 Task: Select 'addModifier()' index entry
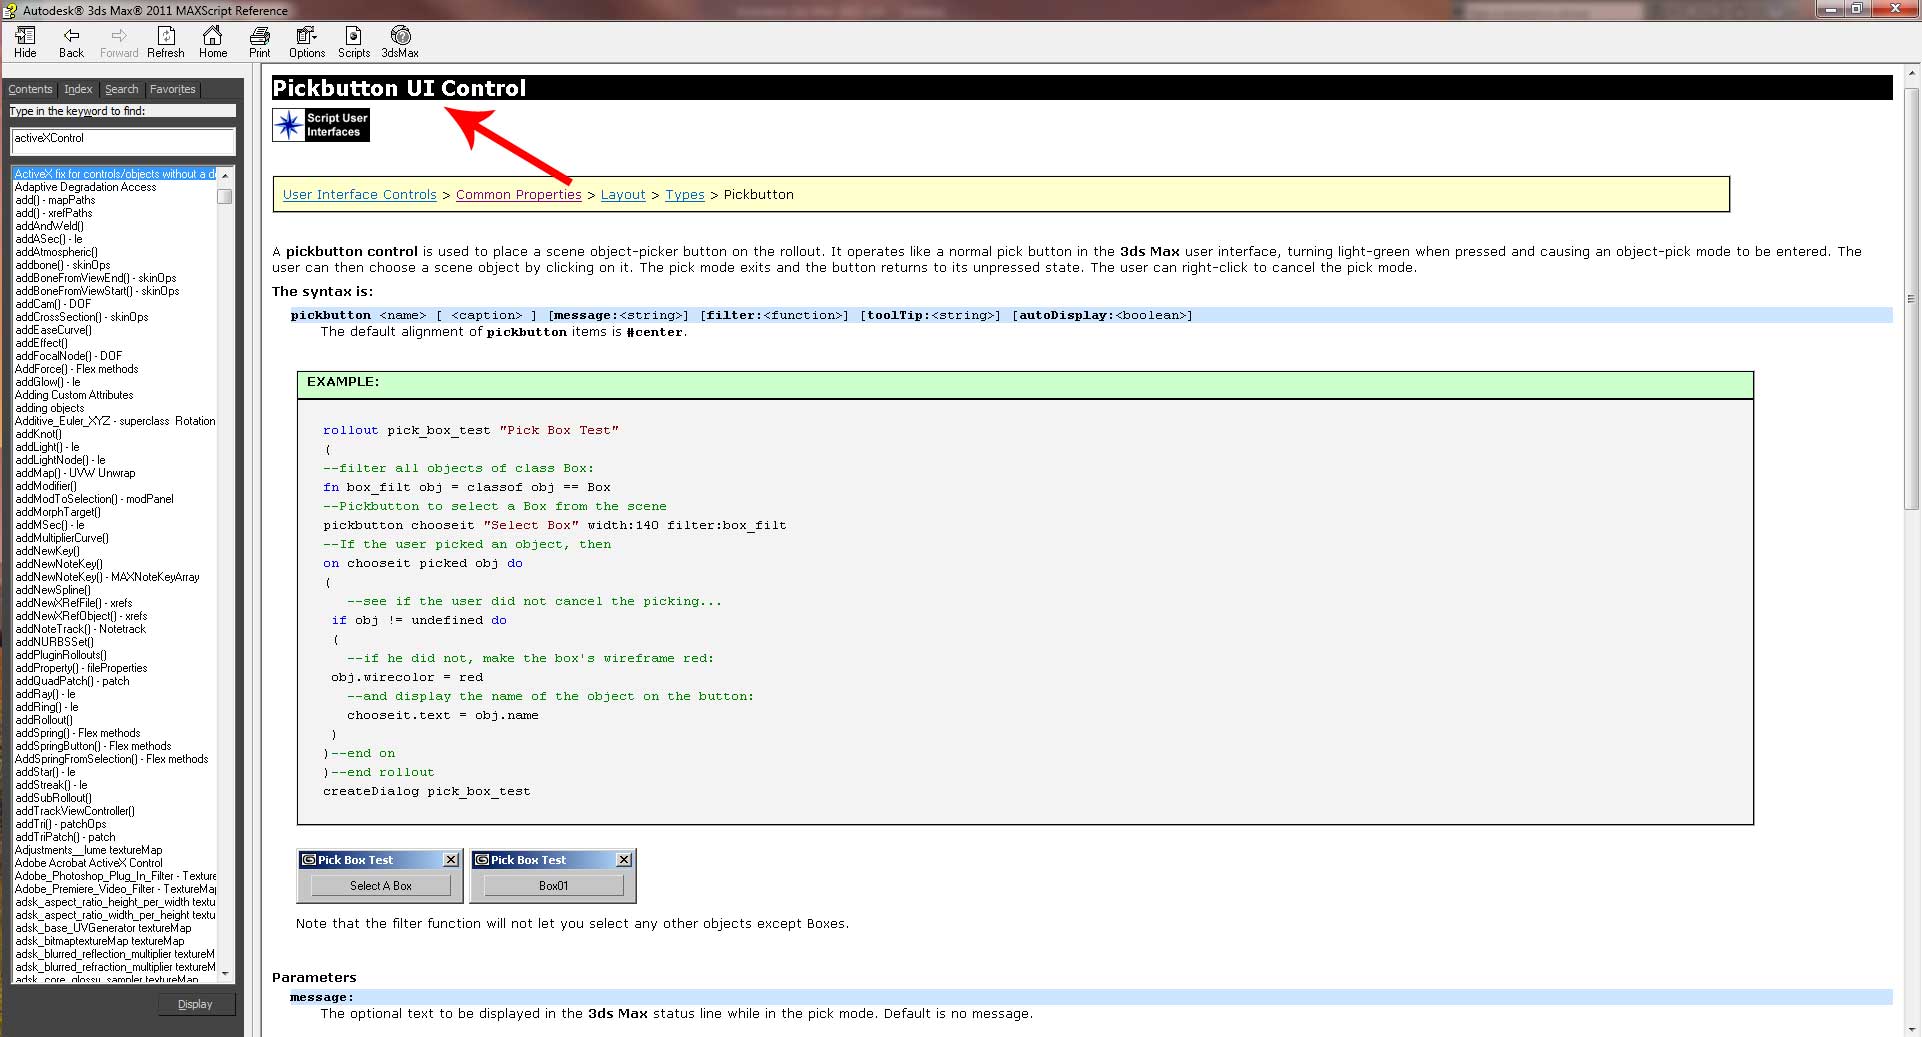46,486
